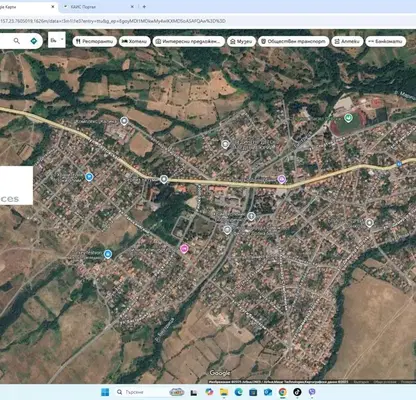Open File Explorer from the taskbar

coord(224,392)
